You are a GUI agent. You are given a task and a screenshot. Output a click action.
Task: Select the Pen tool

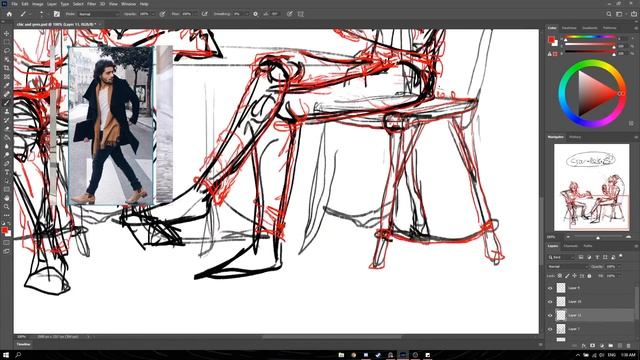click(x=7, y=163)
